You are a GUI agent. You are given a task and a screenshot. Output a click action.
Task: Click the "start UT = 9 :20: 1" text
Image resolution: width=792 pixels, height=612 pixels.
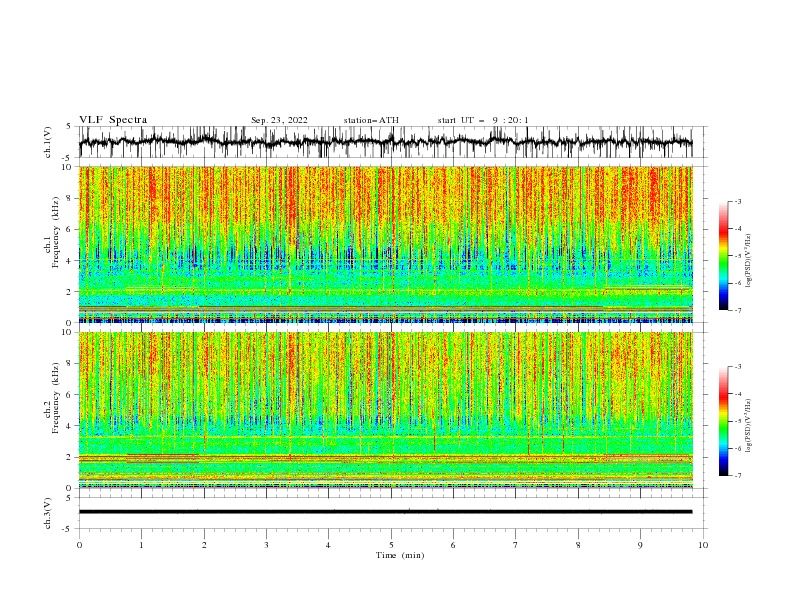483,120
